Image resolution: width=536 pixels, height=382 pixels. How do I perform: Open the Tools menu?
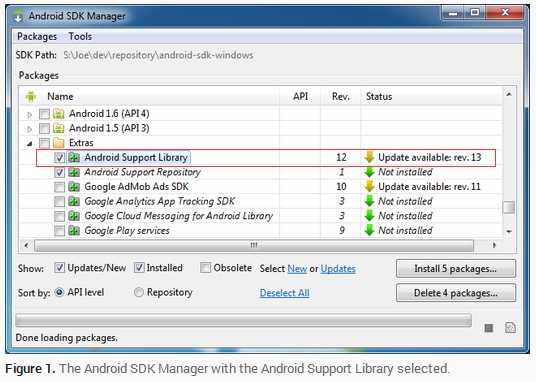80,36
